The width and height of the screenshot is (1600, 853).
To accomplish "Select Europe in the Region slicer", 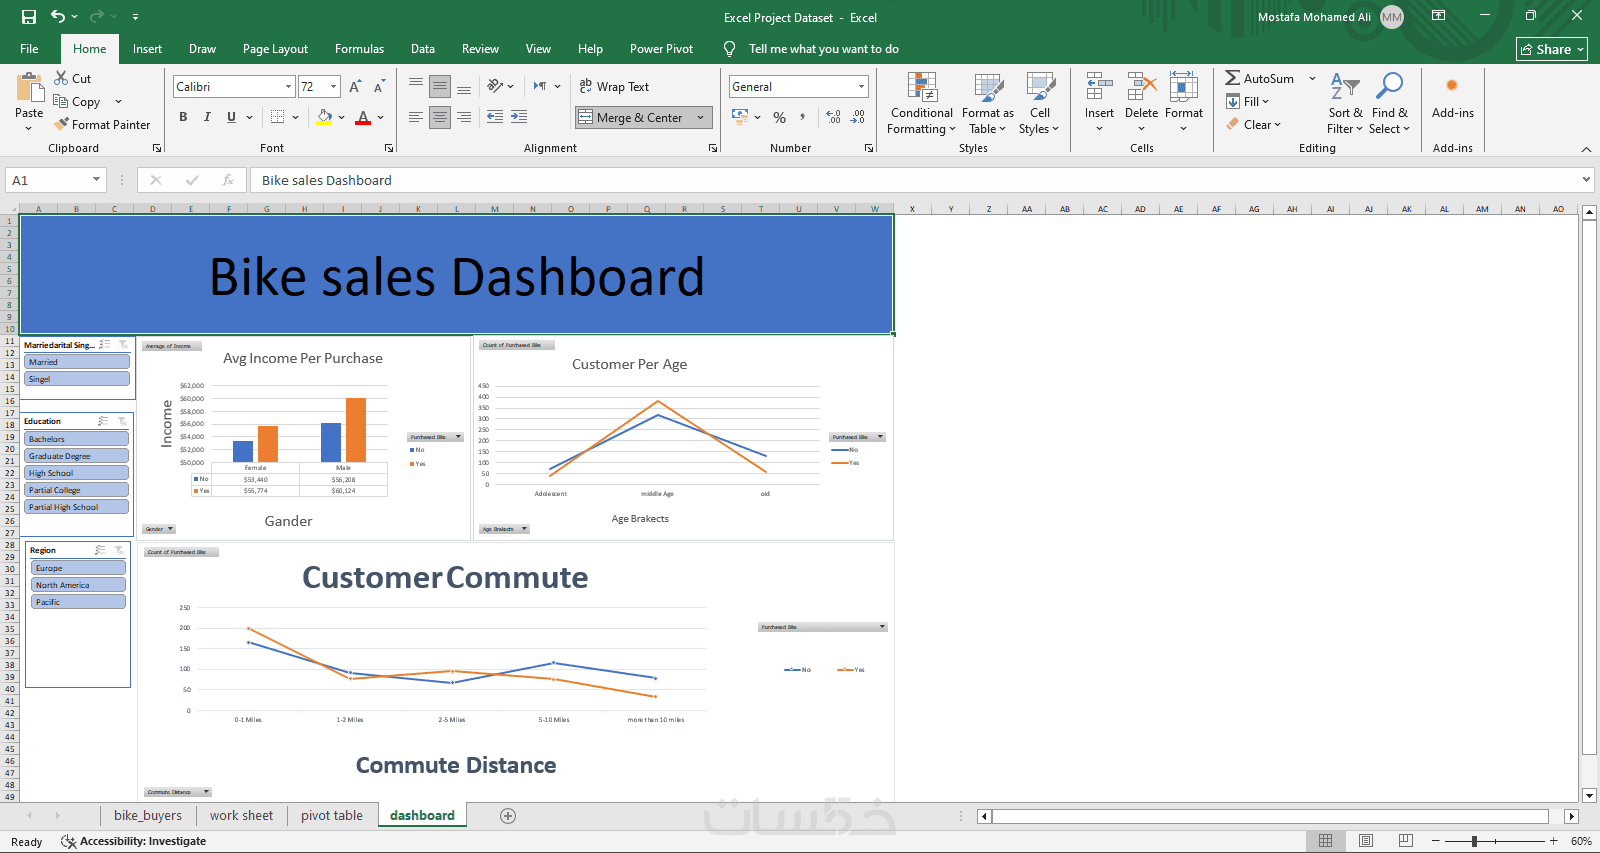I will point(79,568).
